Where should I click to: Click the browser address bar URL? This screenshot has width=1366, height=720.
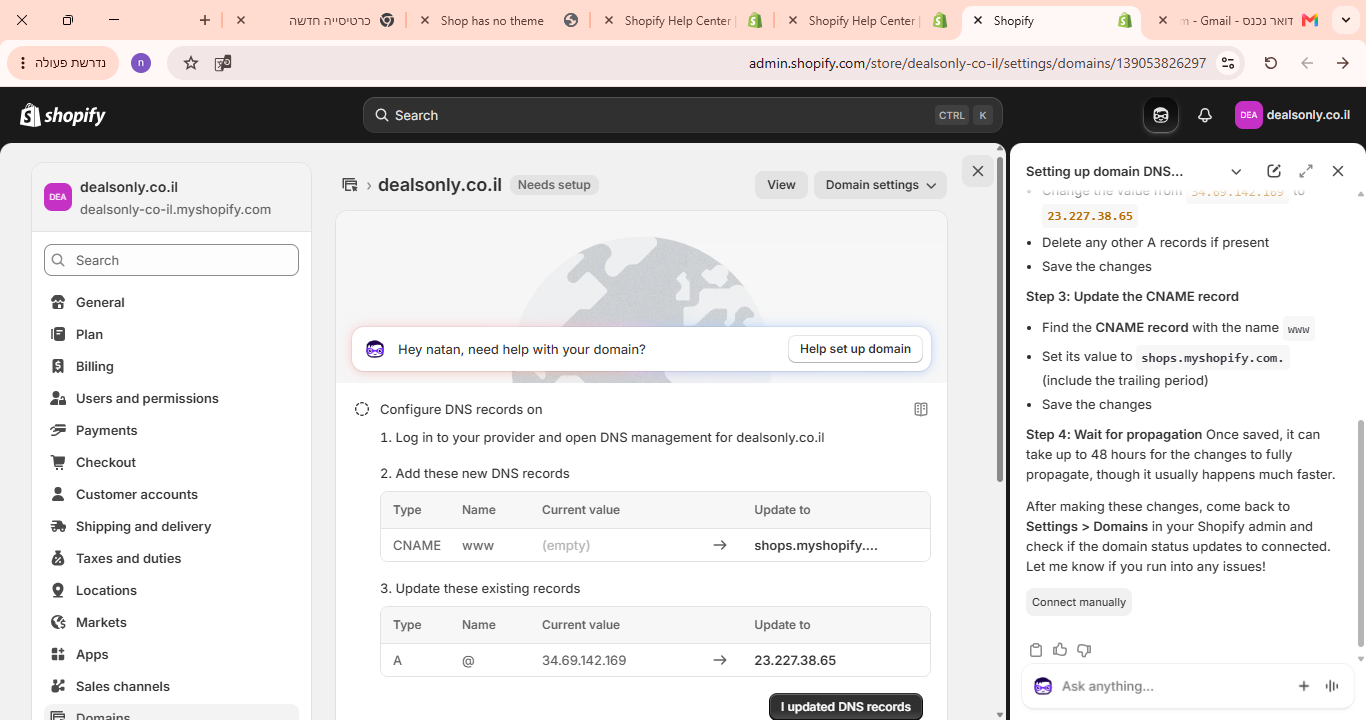[x=977, y=63]
